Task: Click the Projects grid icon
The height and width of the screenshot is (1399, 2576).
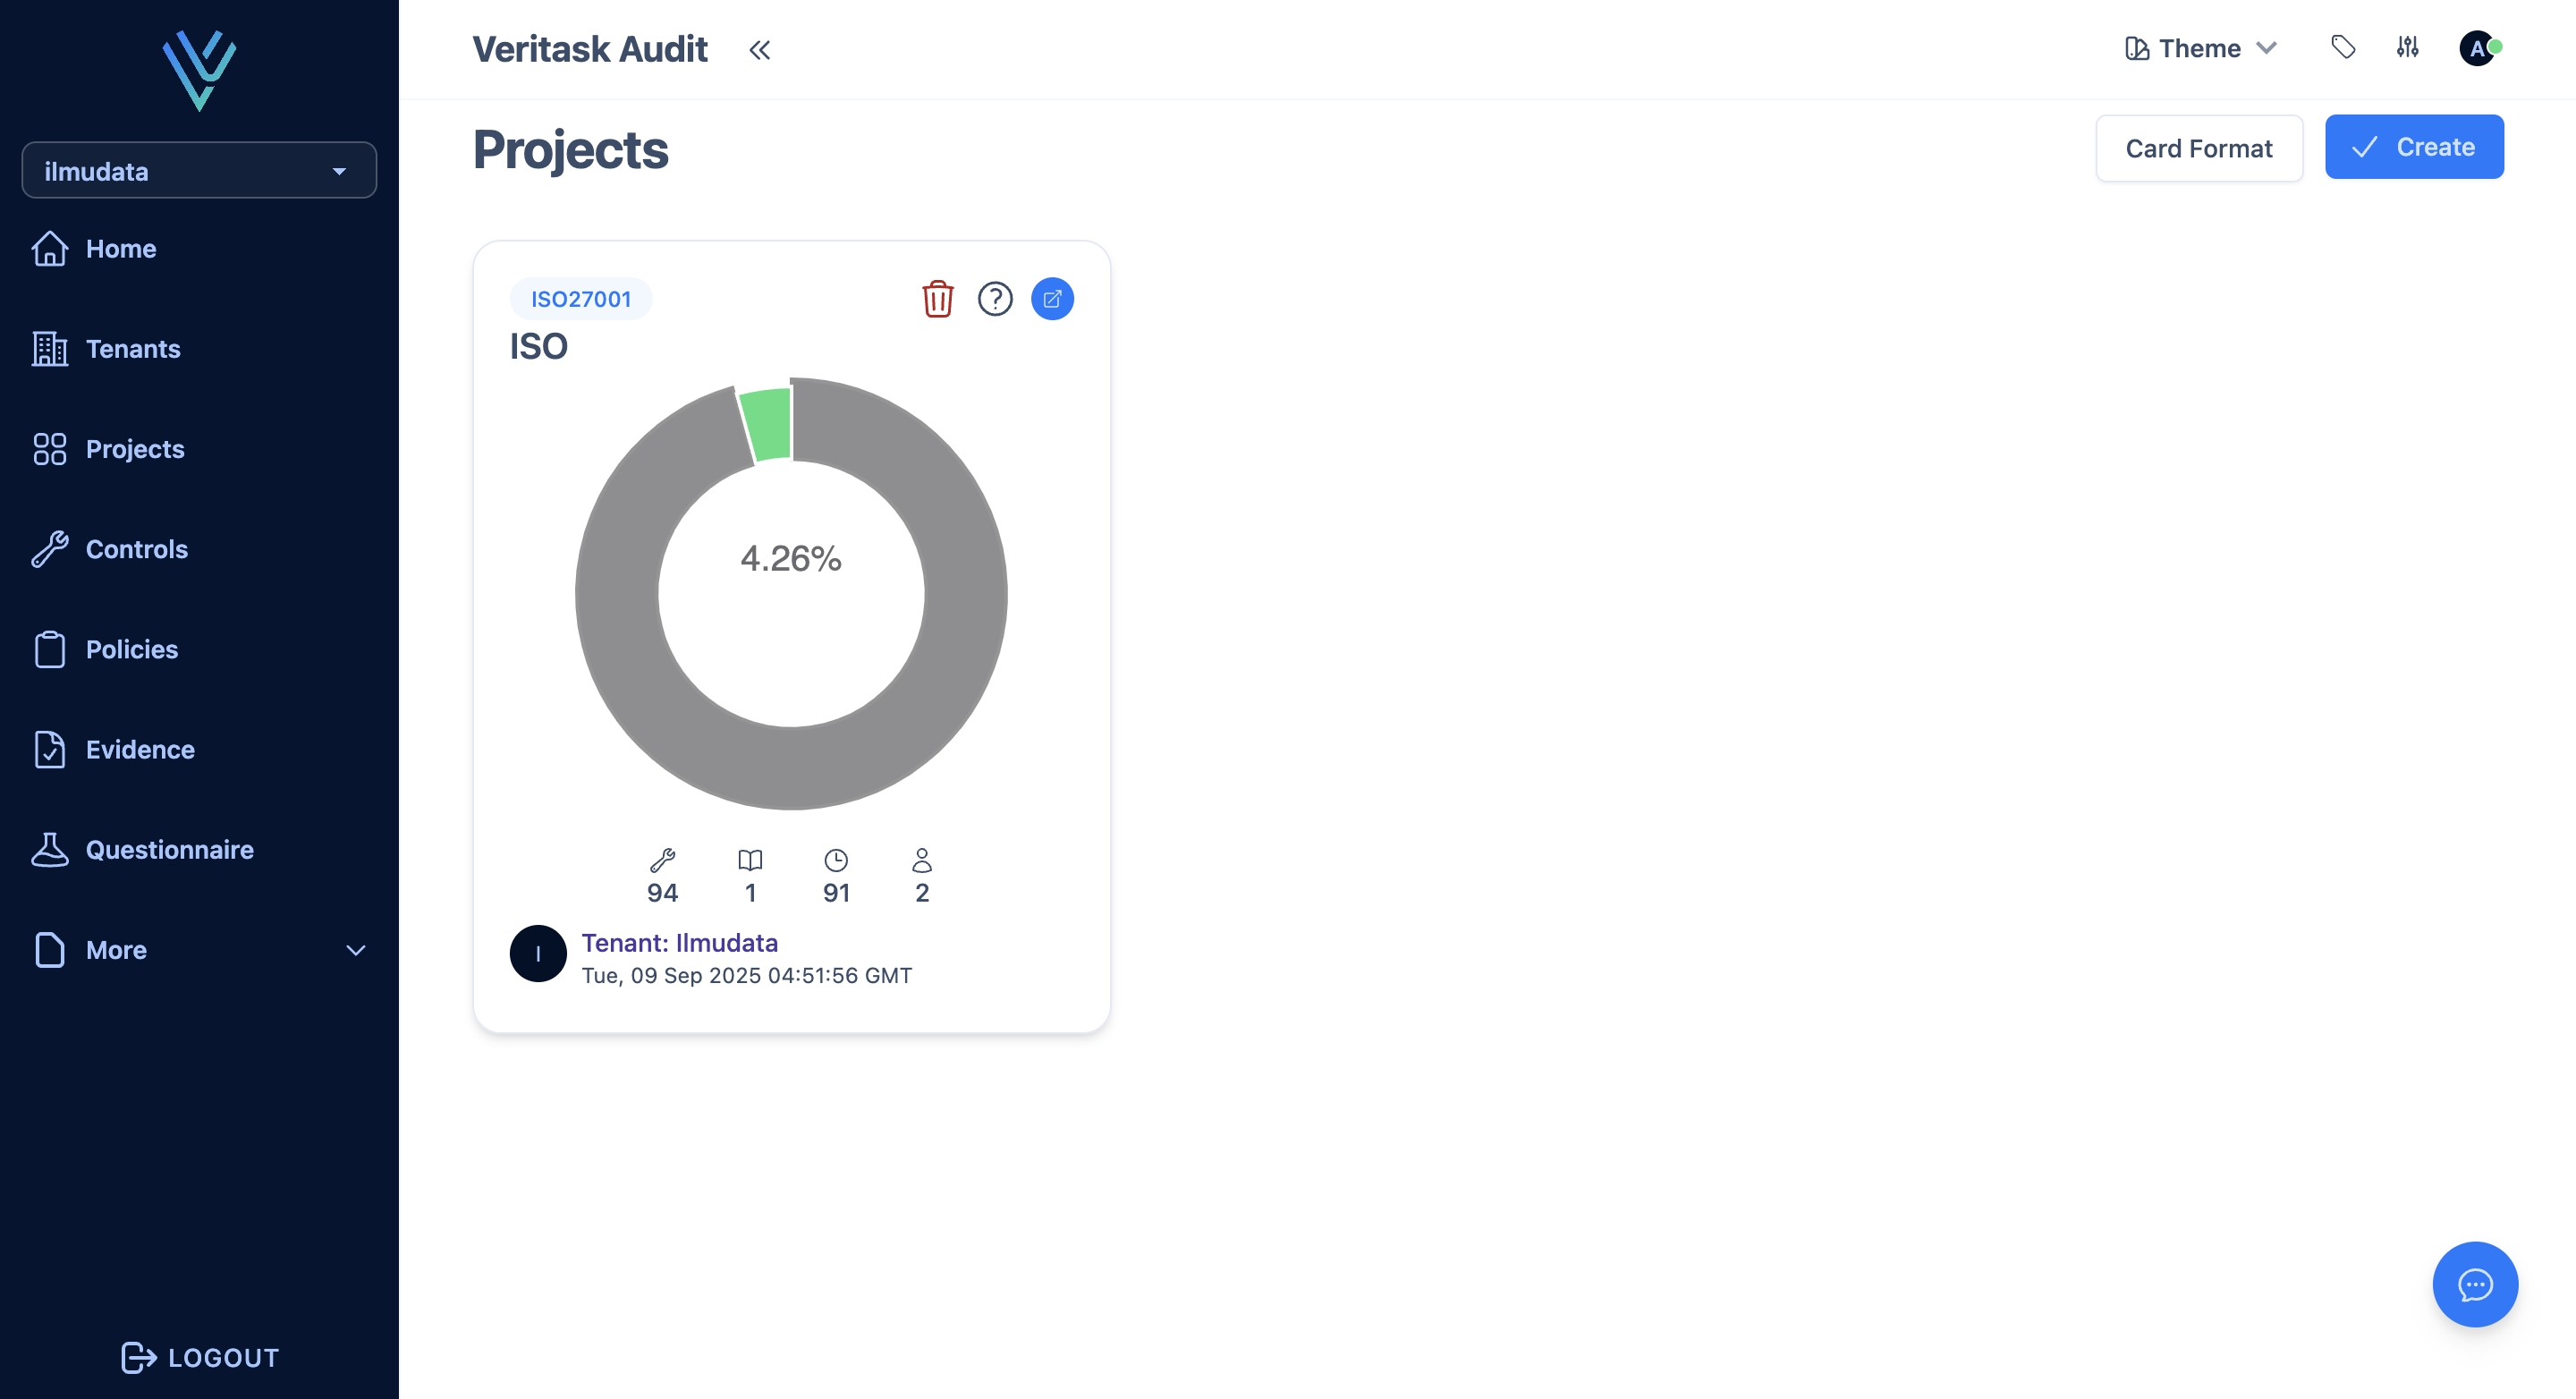Action: tap(50, 449)
